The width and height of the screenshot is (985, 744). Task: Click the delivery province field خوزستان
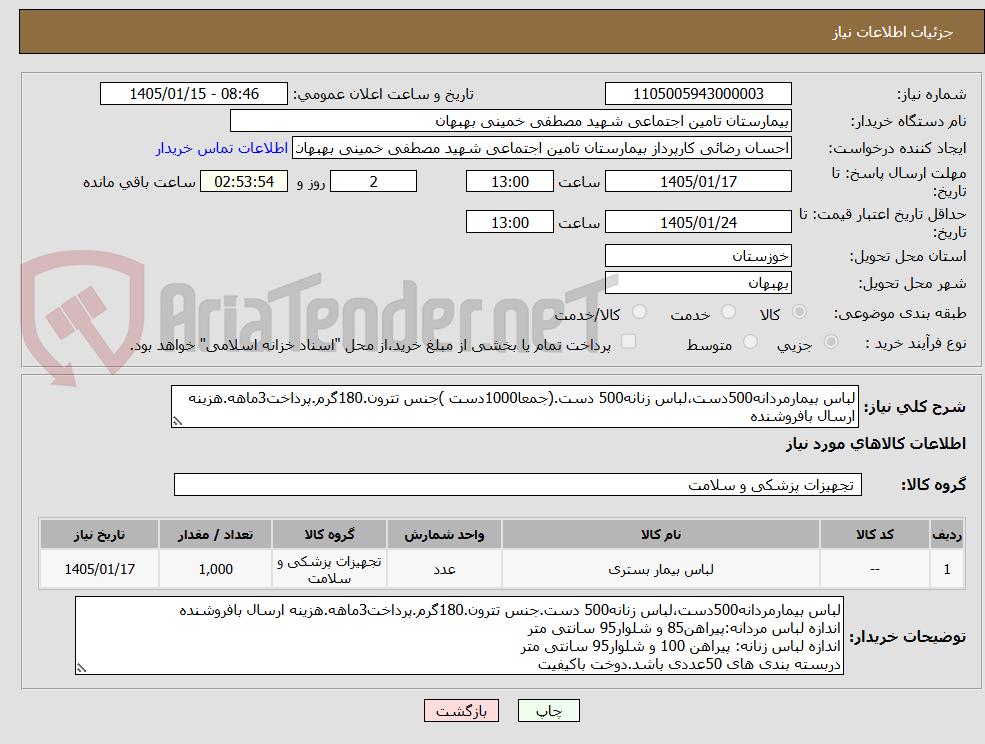tap(698, 256)
